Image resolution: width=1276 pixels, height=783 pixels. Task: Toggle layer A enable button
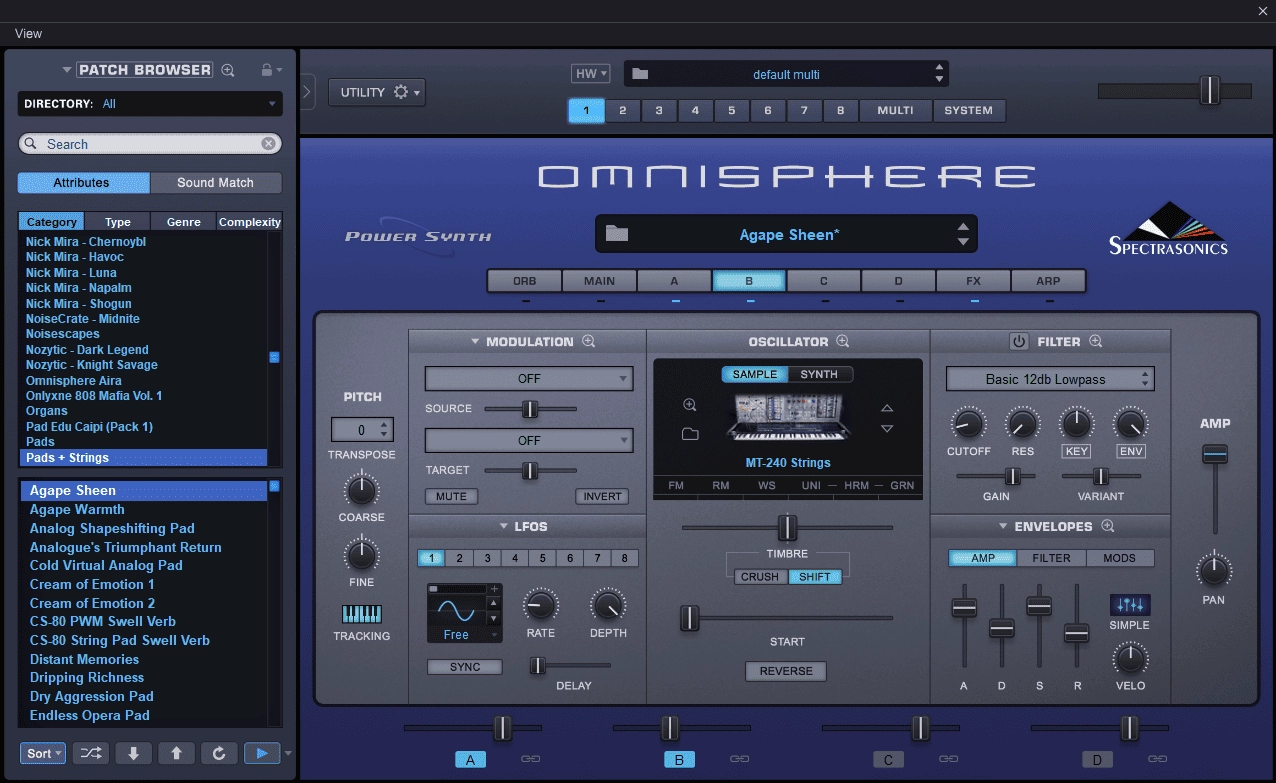(x=470, y=760)
